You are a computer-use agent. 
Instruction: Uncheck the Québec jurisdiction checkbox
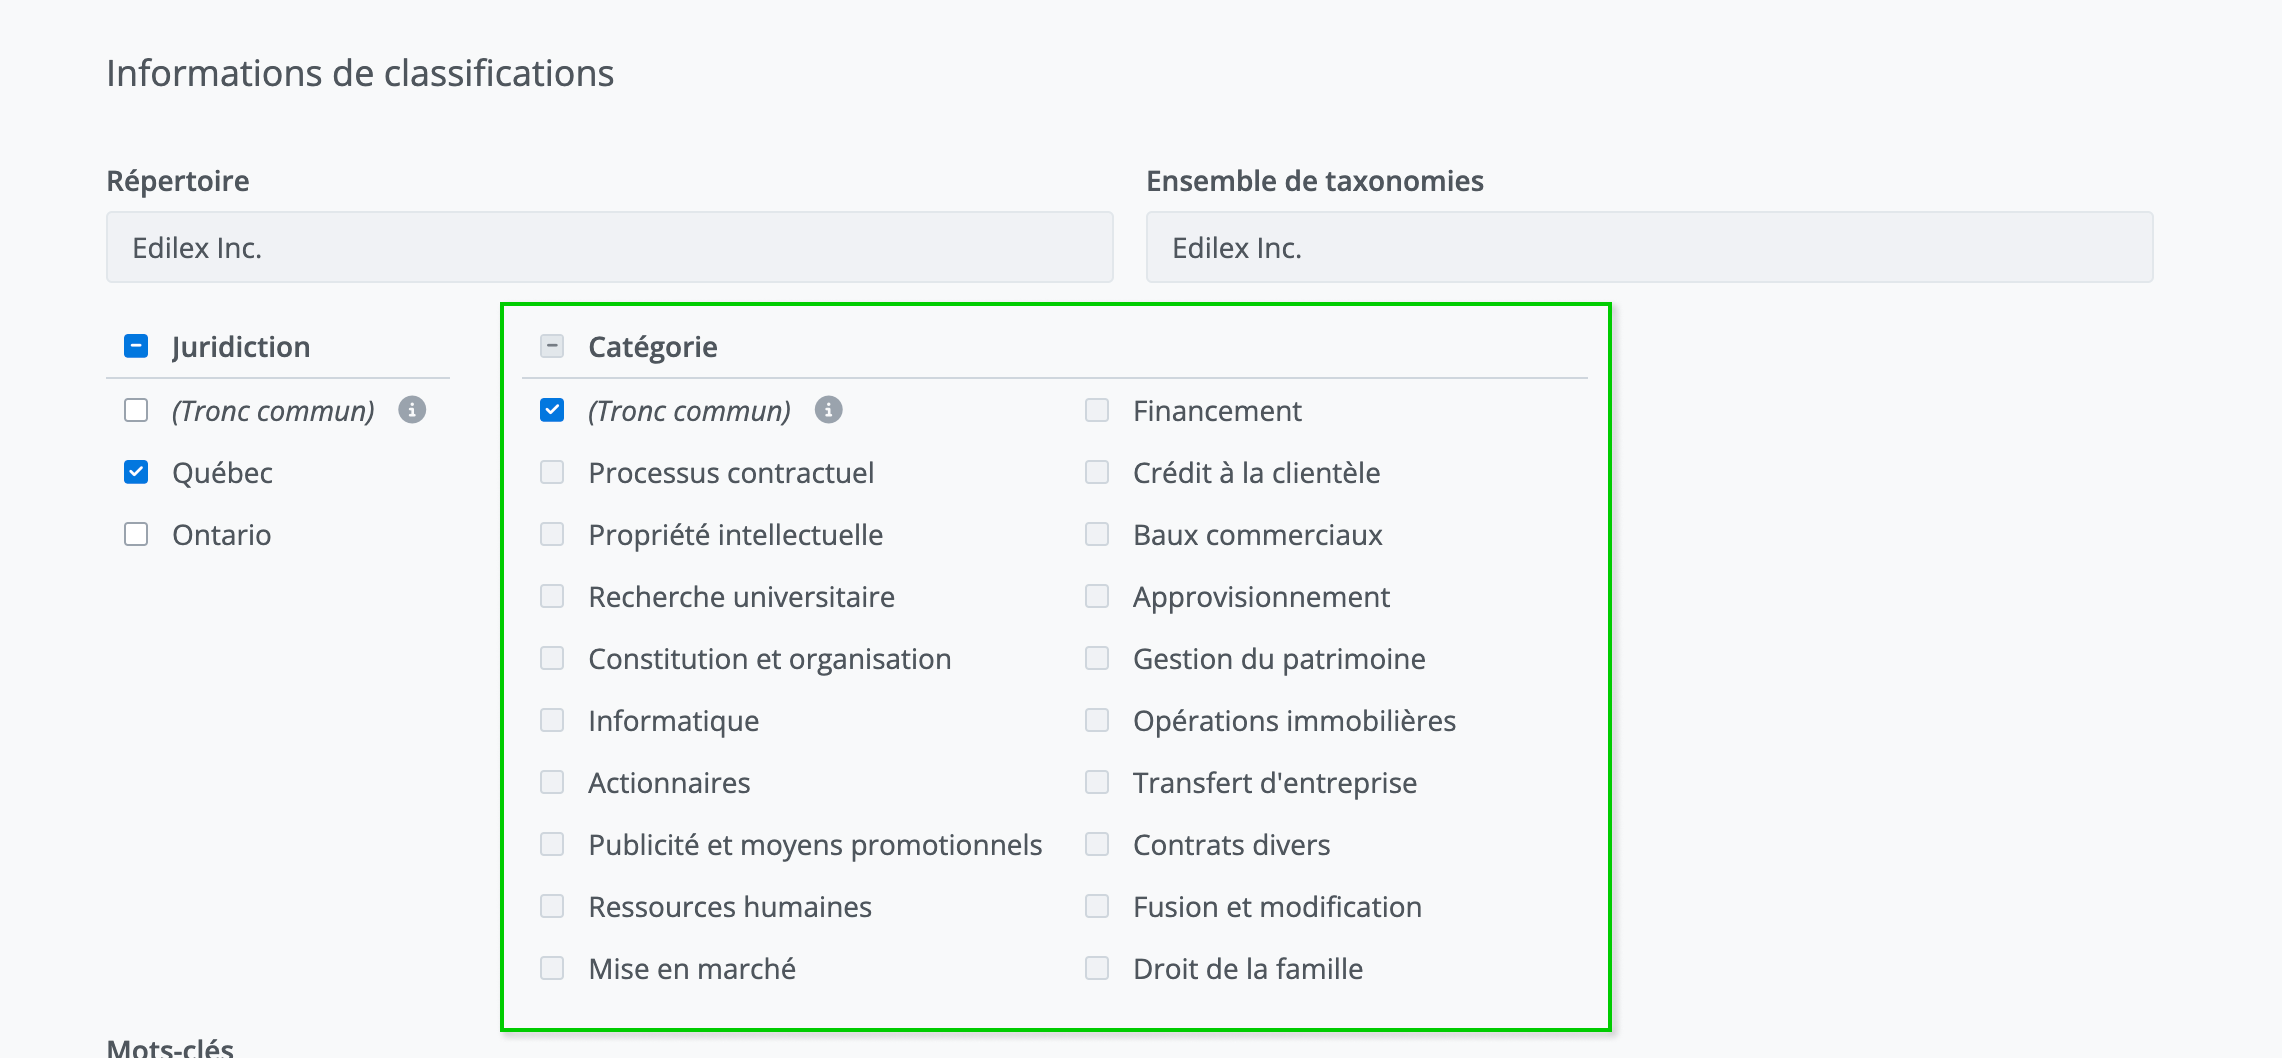(136, 472)
